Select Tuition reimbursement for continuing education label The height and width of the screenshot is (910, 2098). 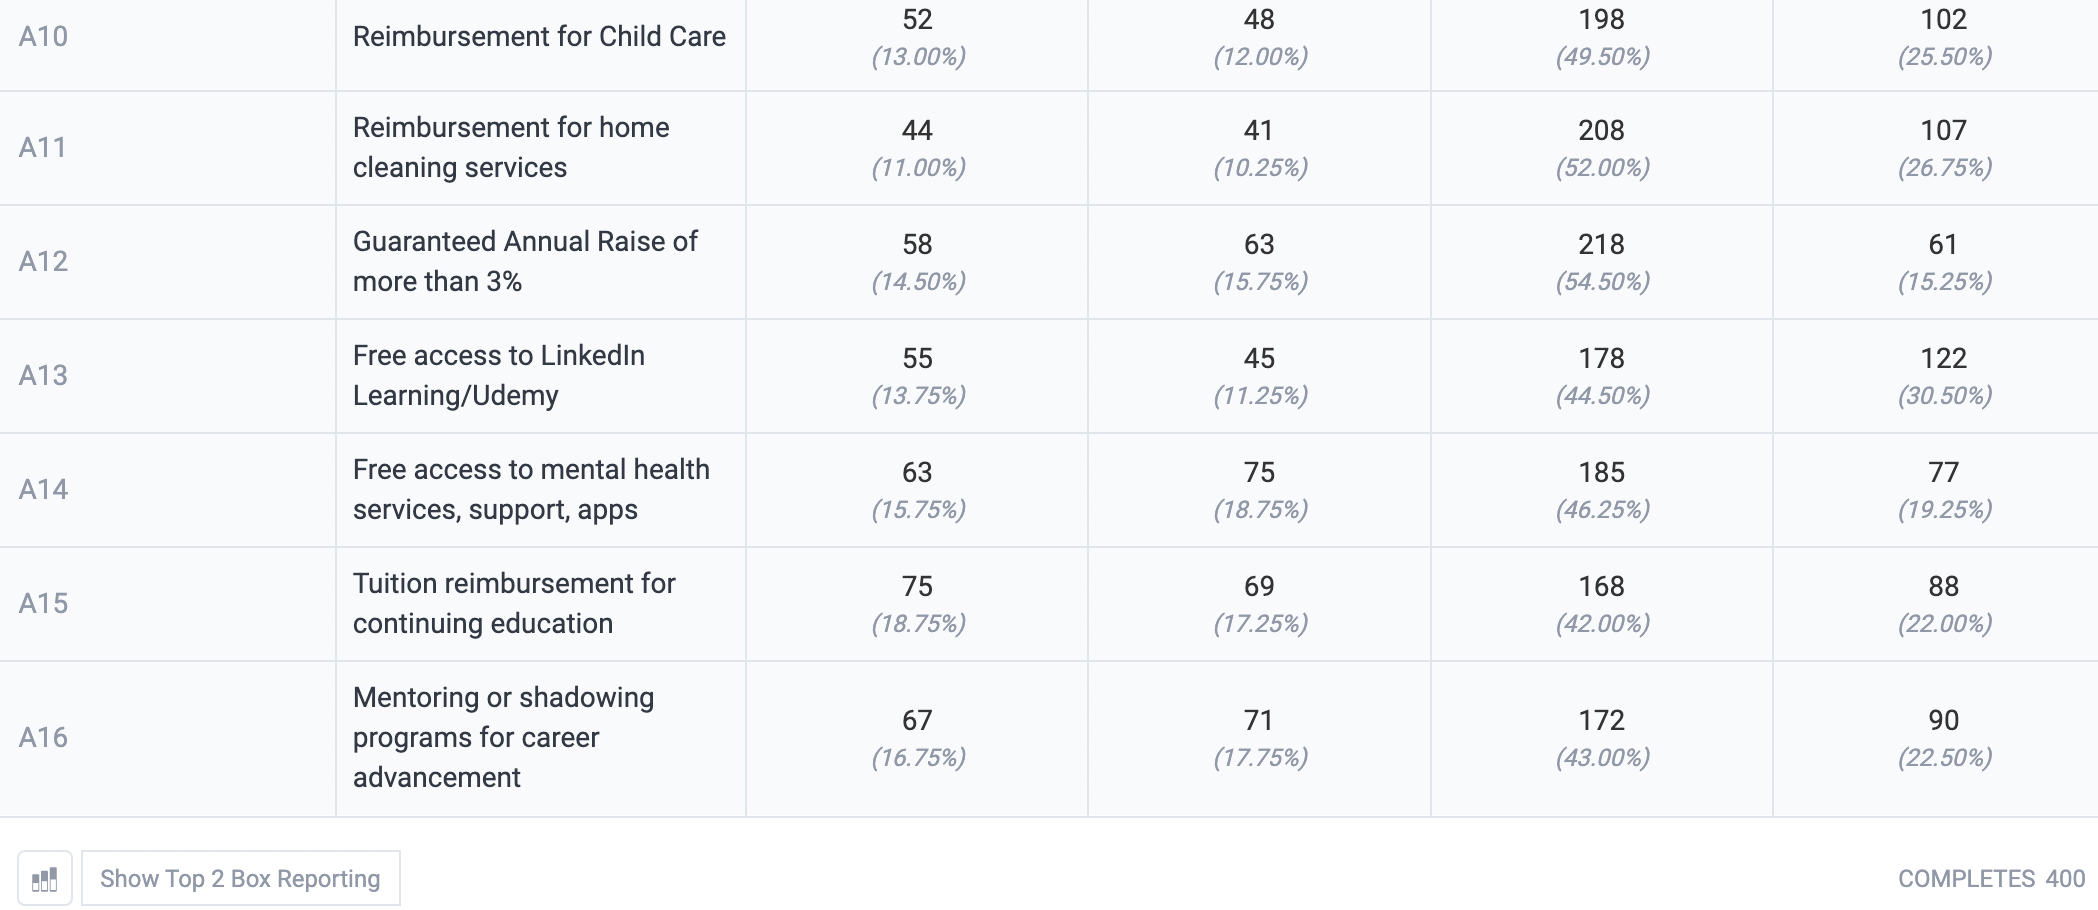514,604
